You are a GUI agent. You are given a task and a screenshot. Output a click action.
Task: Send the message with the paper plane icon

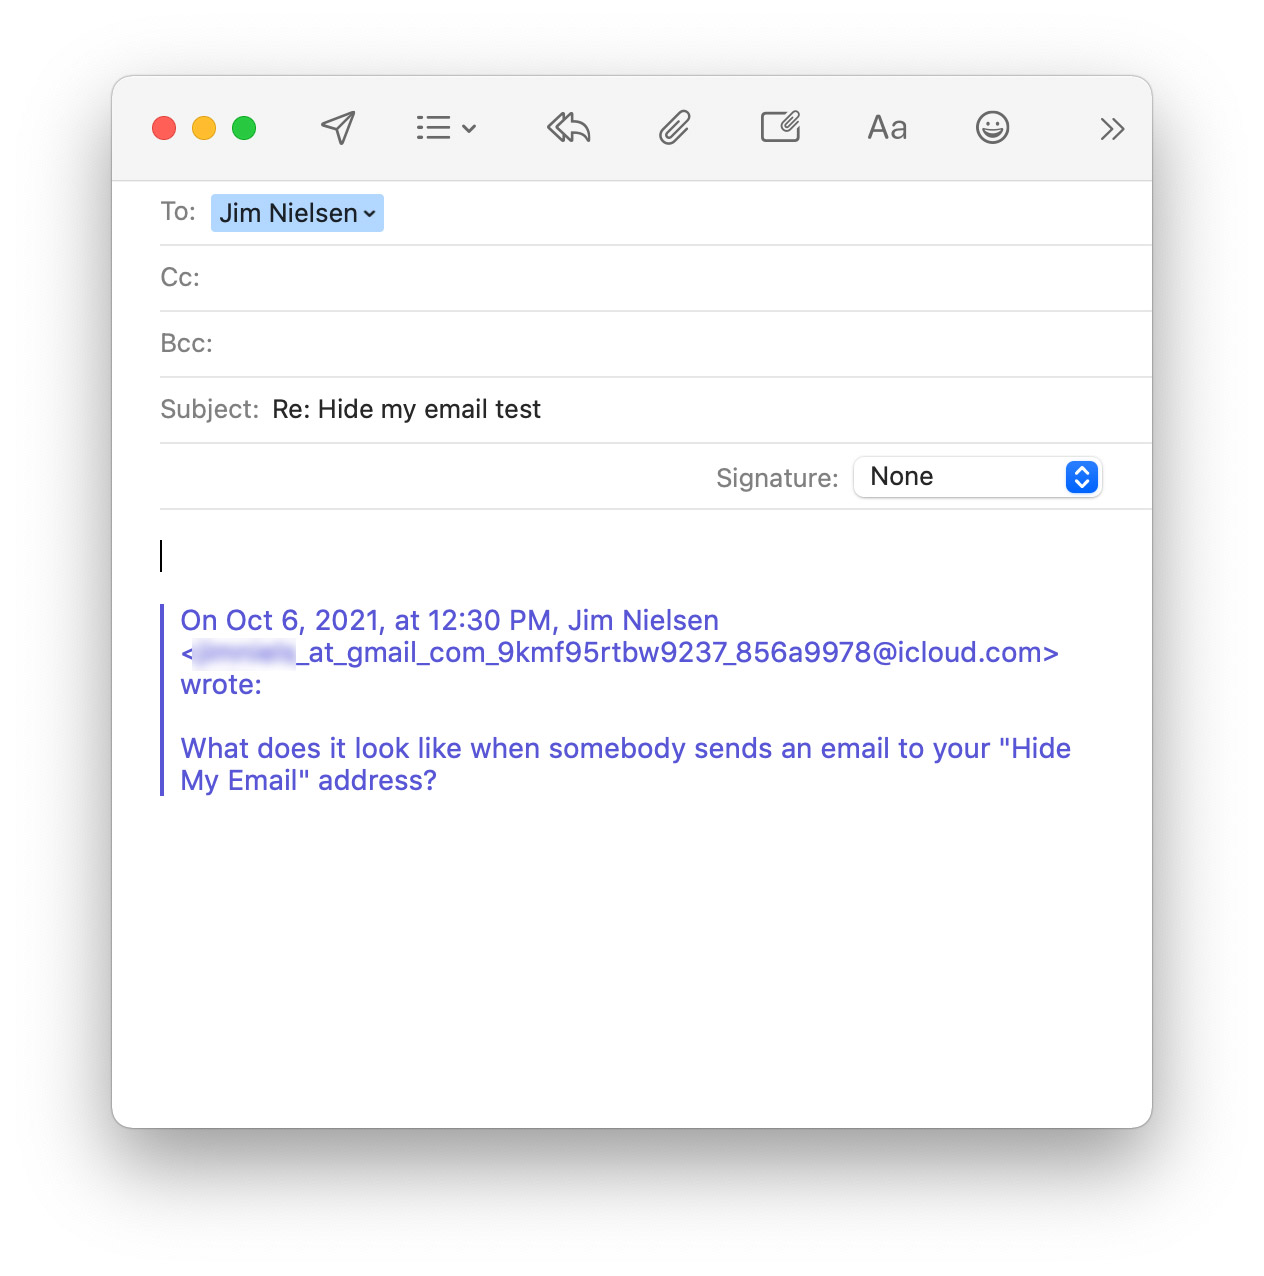338,128
